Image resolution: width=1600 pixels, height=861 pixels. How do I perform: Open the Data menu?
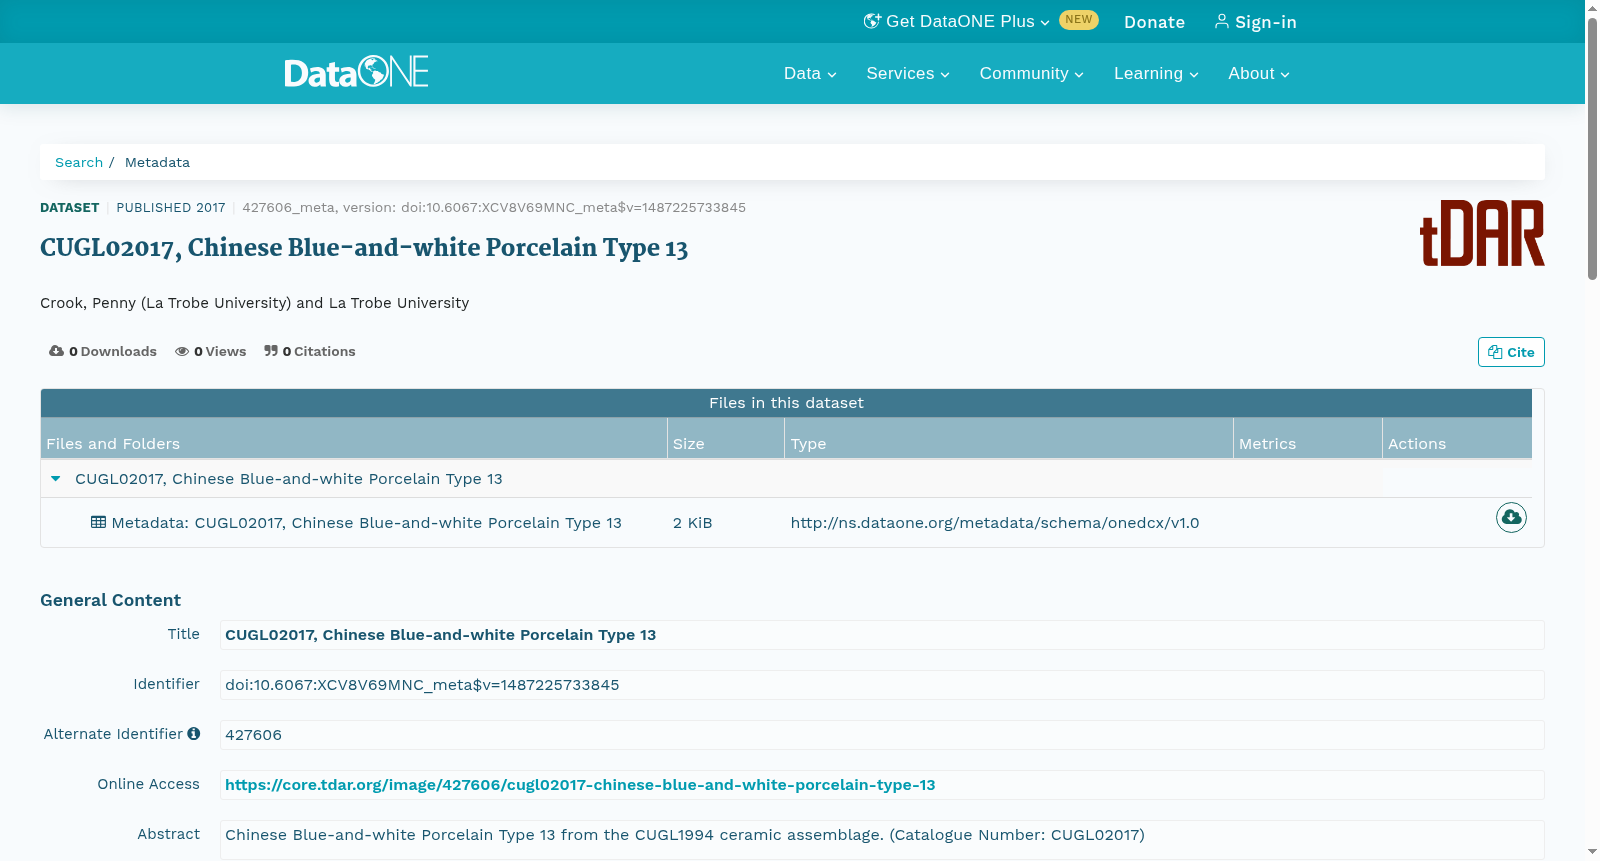810,73
